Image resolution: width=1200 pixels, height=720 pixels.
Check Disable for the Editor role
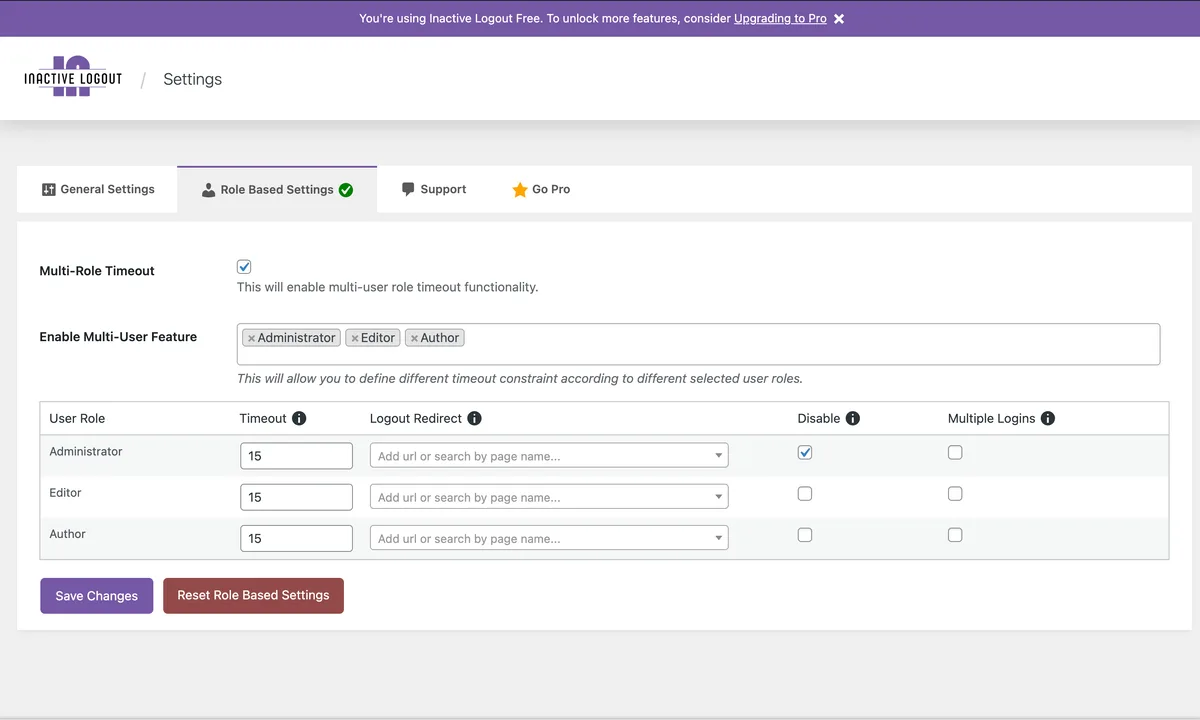click(805, 493)
